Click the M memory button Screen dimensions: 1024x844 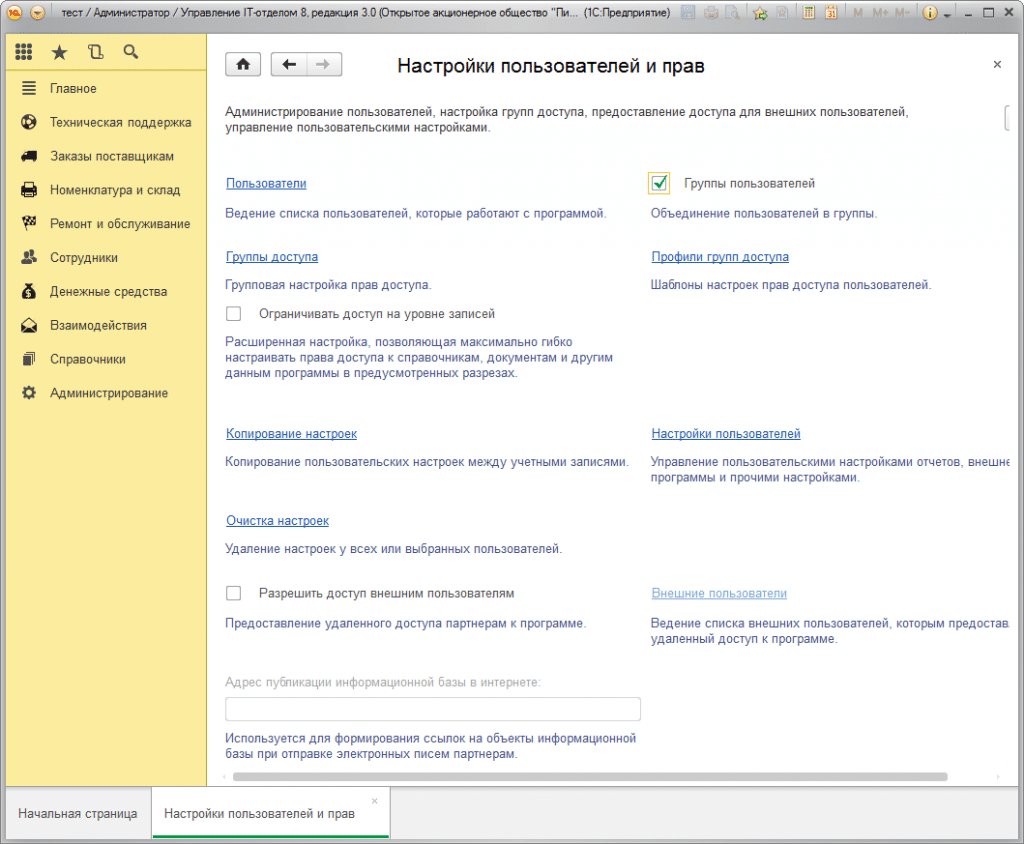[x=858, y=12]
